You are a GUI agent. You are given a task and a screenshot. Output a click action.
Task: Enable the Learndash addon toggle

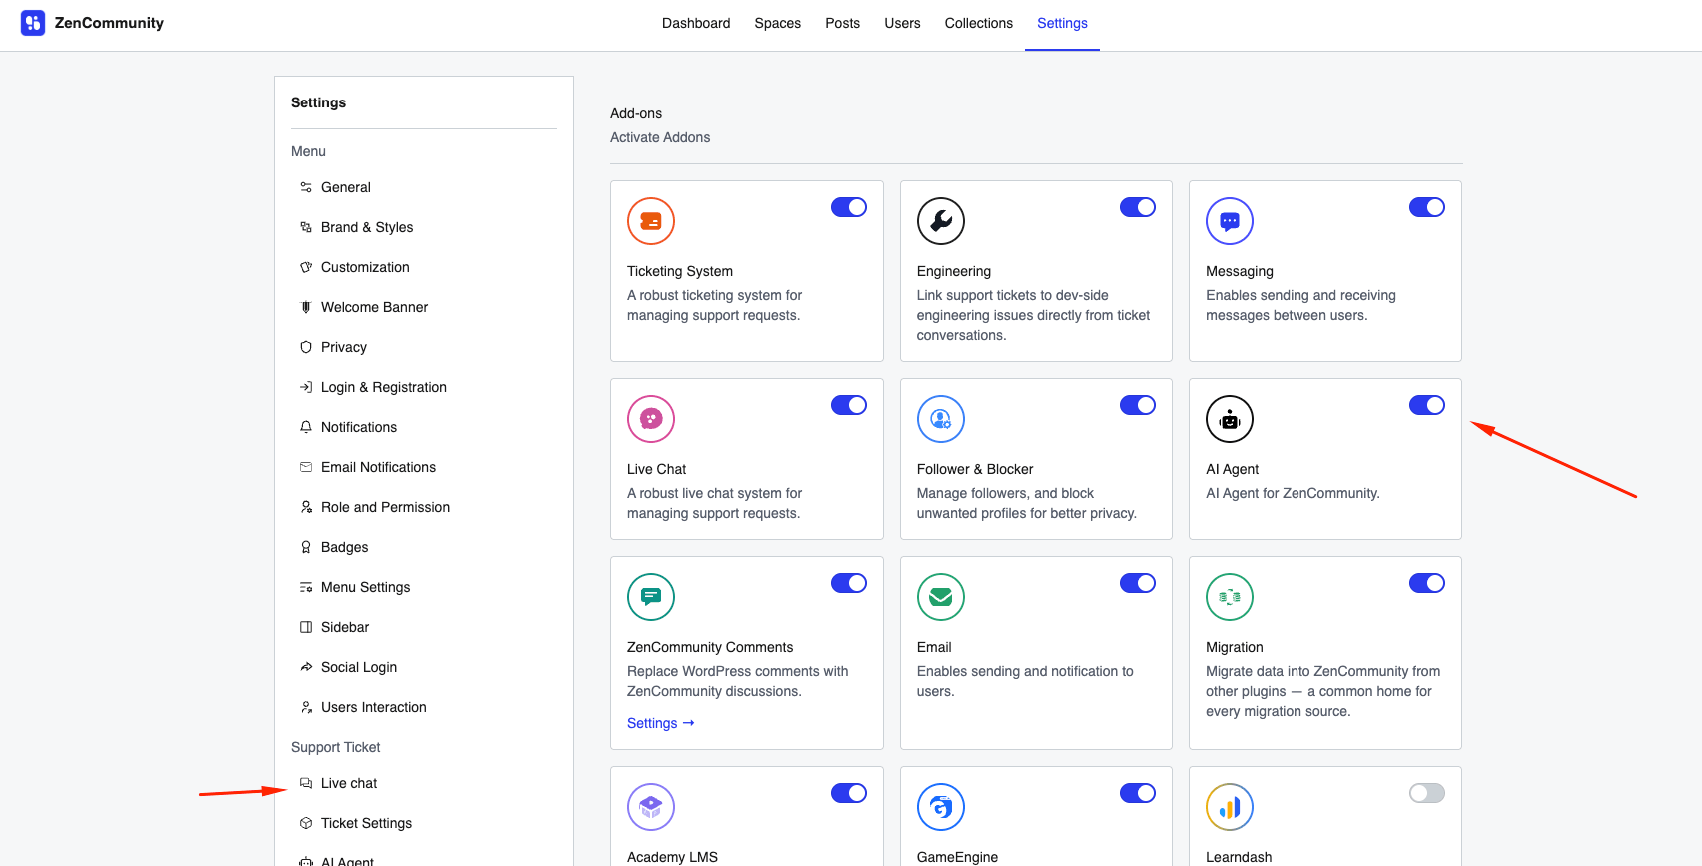pos(1427,793)
